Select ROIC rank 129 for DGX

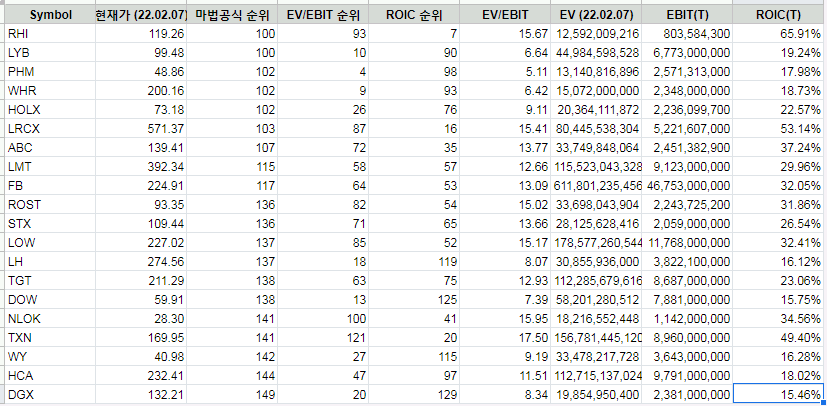[x=414, y=394]
